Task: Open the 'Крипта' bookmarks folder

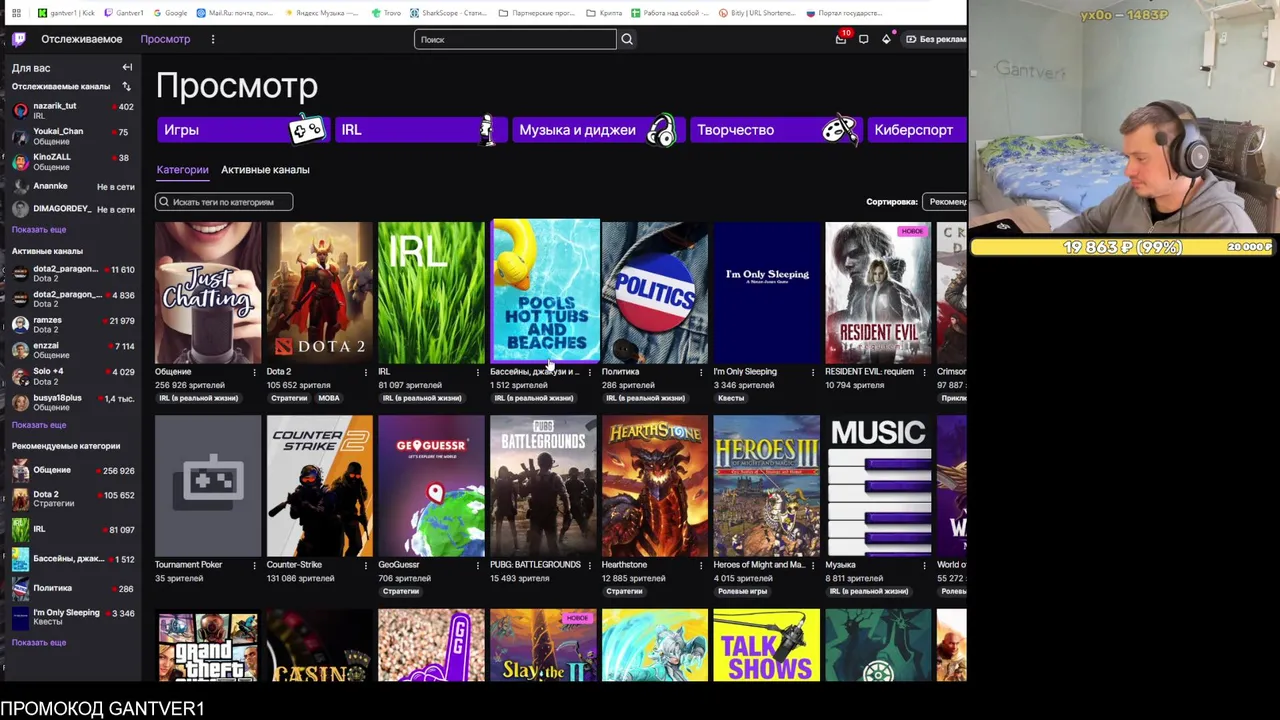Action: [x=604, y=13]
